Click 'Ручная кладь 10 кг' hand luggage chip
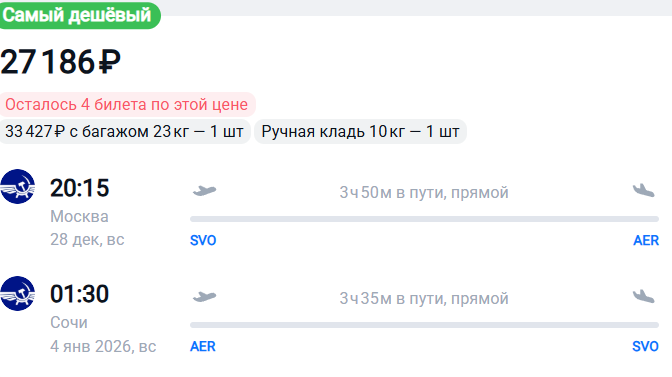 click(360, 132)
